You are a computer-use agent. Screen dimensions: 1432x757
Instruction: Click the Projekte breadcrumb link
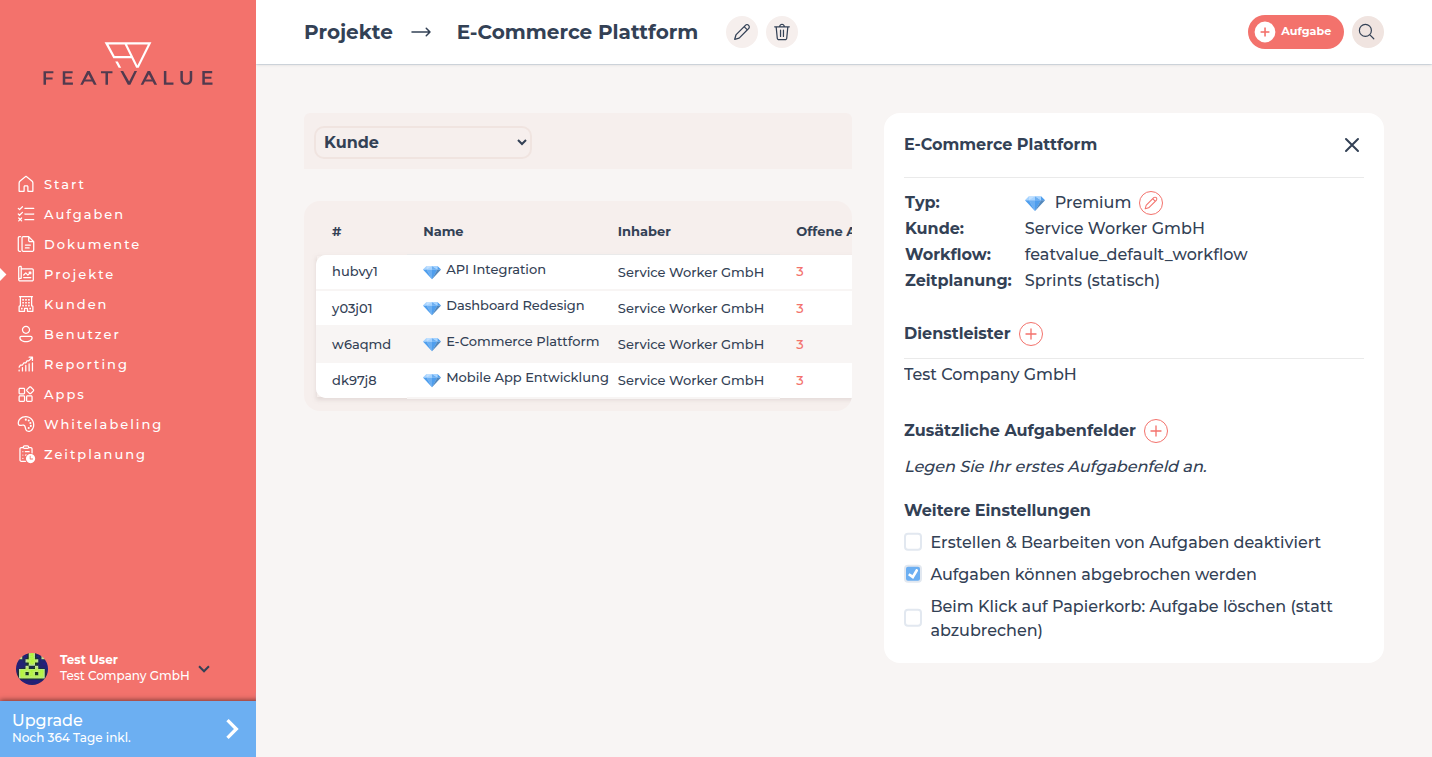[x=348, y=32]
